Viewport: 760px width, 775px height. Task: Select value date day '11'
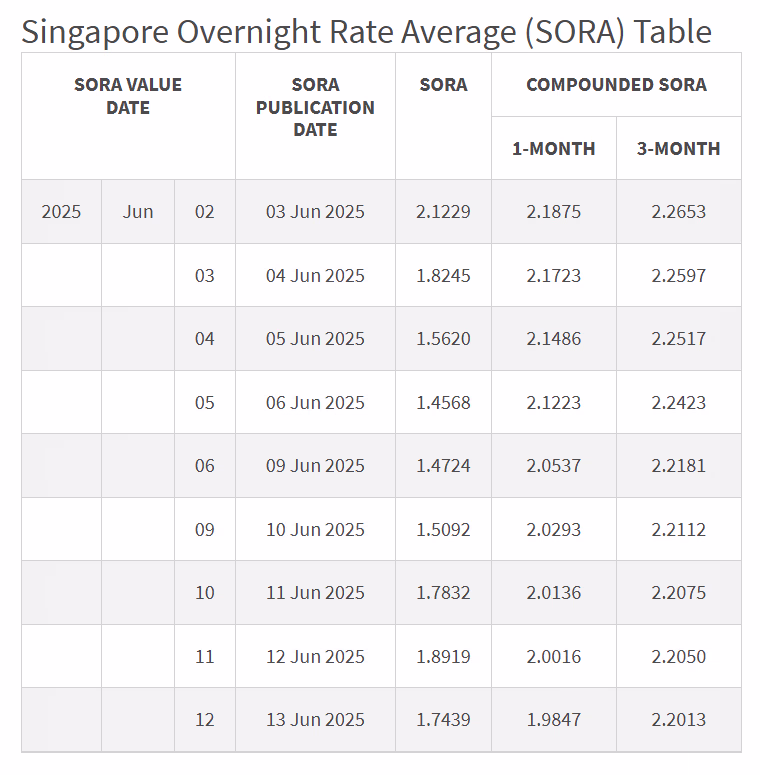pyautogui.click(x=205, y=656)
